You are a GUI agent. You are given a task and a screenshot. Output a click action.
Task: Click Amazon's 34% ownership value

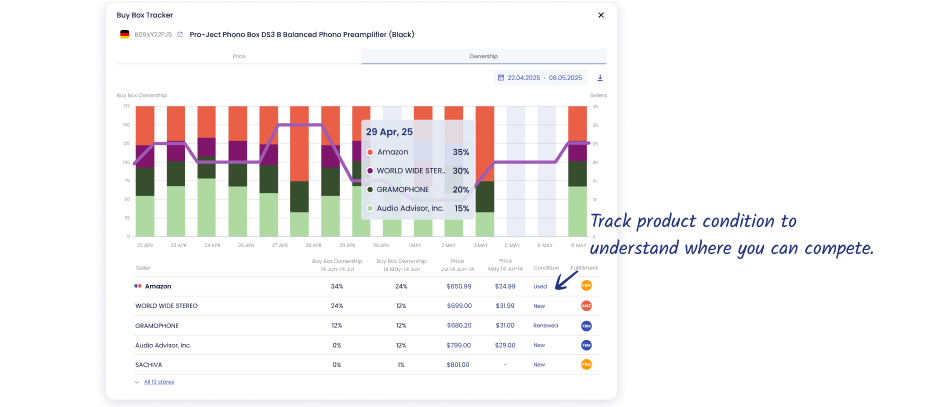[337, 287]
